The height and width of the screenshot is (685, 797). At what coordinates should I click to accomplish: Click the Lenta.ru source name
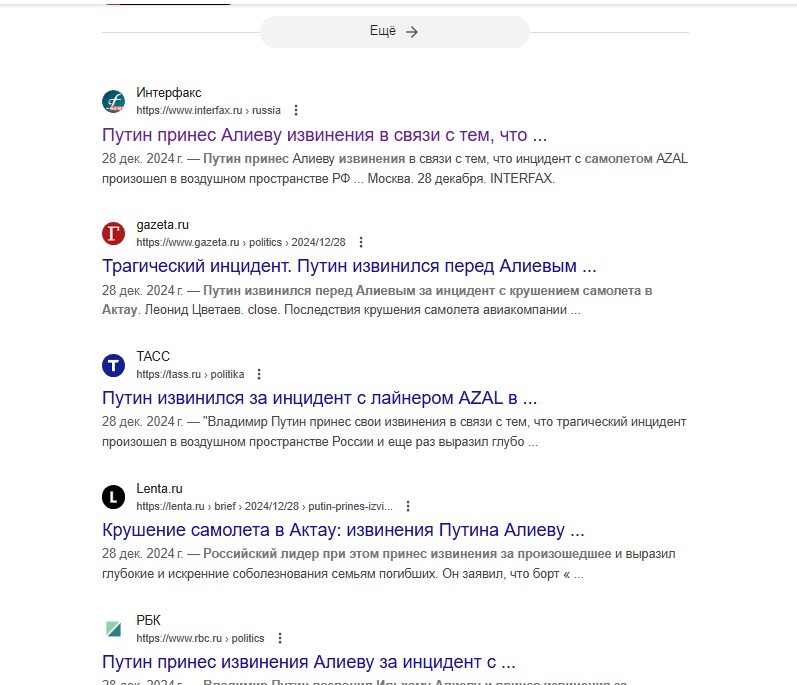159,488
